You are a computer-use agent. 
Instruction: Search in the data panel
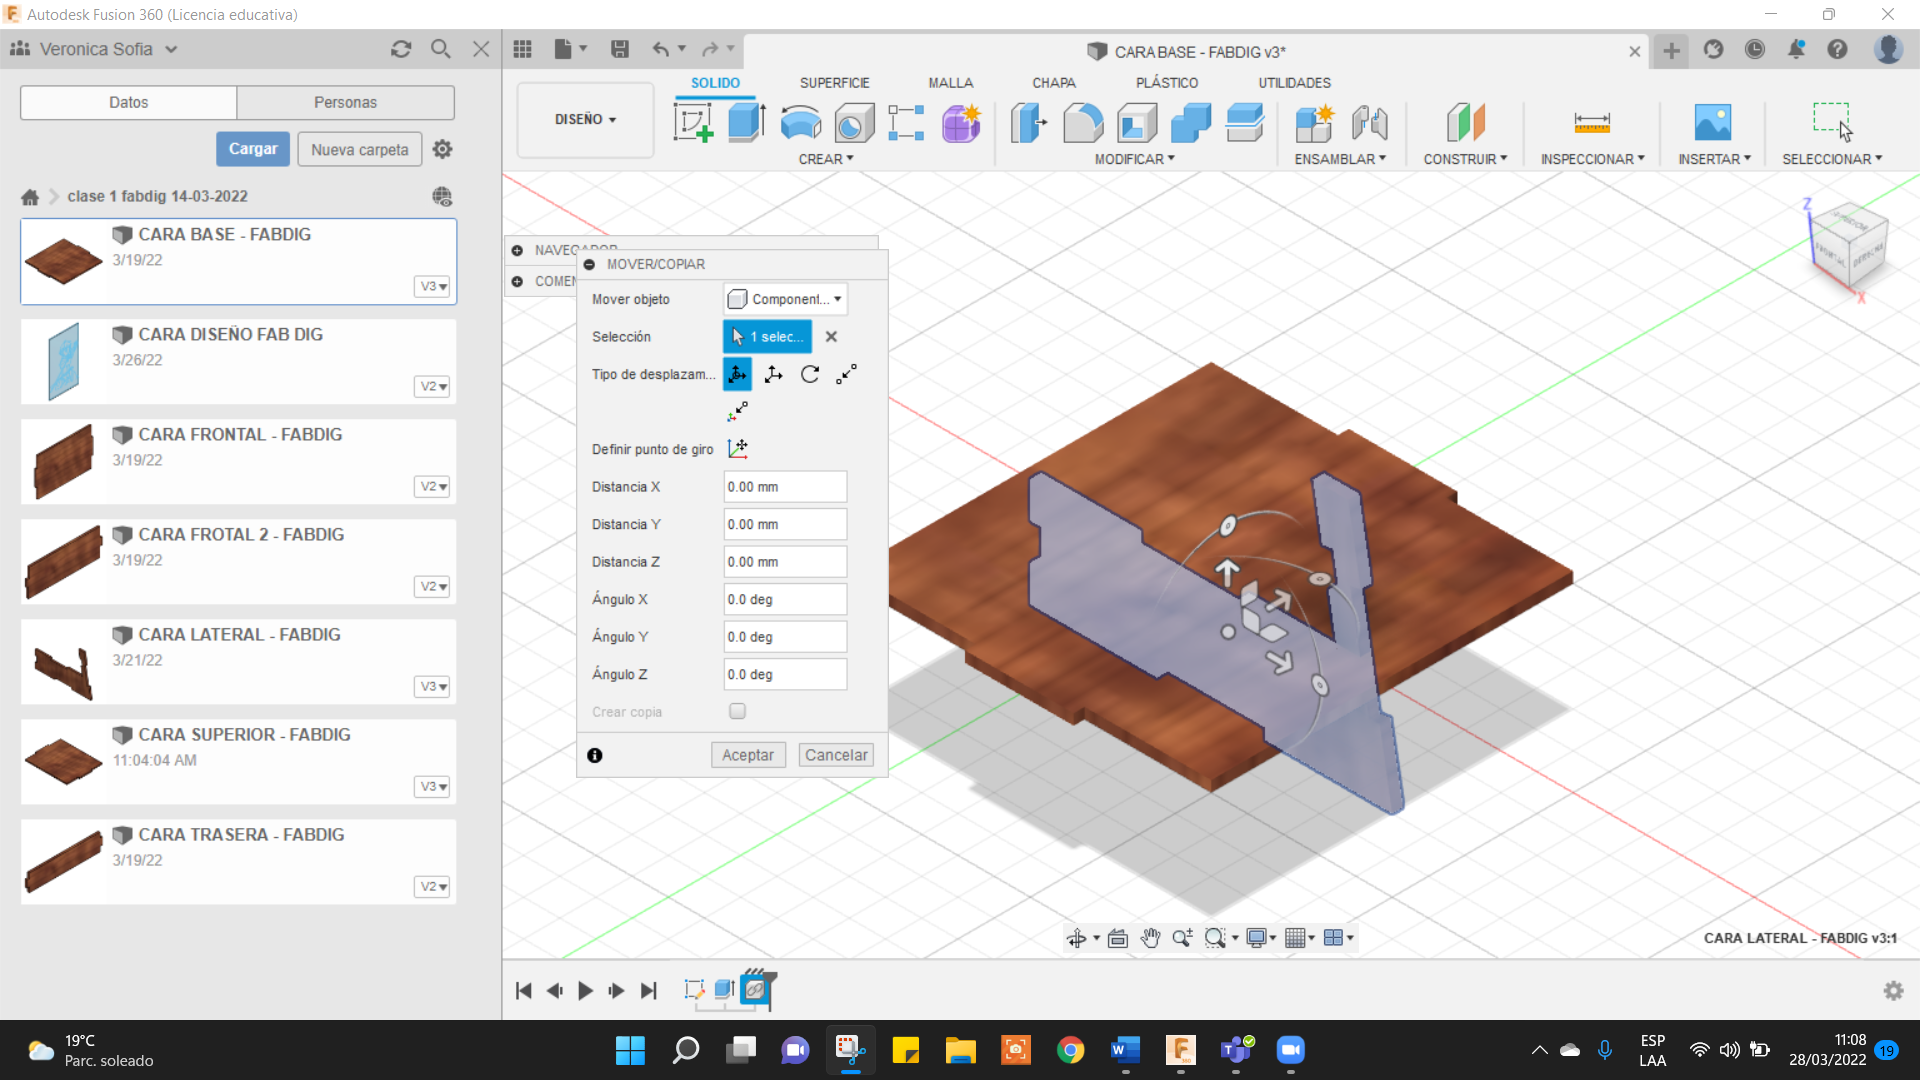point(440,49)
